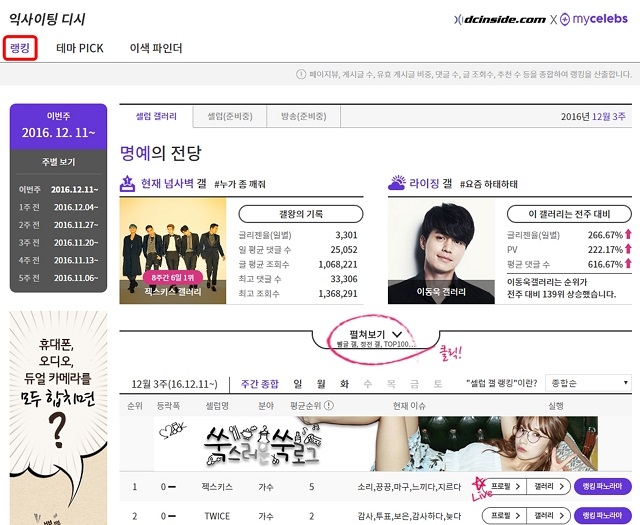This screenshot has height=525, width=640.
Task: Click the info icon next to 평균순위
Action: (x=329, y=405)
